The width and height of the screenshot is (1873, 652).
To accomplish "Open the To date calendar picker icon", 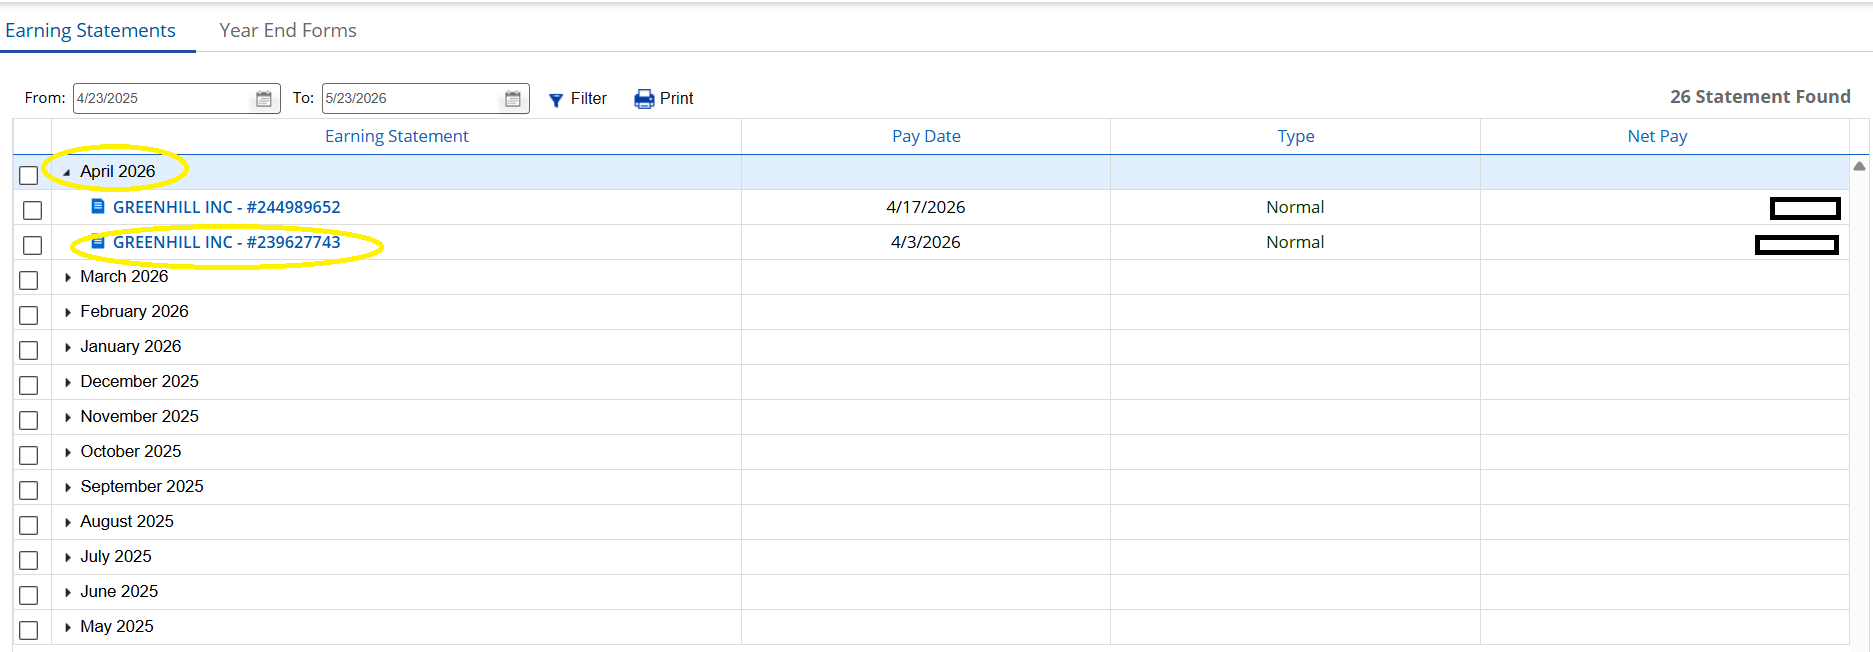I will (x=513, y=99).
